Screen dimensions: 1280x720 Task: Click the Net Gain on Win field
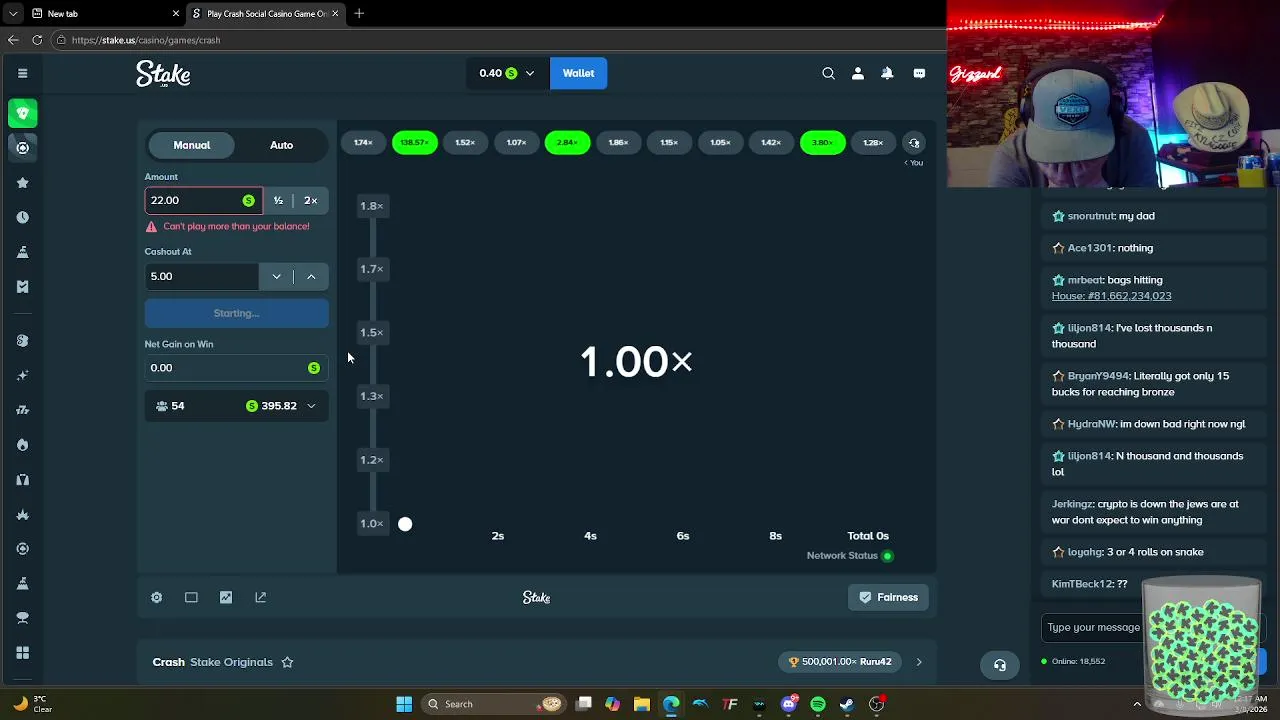(x=236, y=368)
